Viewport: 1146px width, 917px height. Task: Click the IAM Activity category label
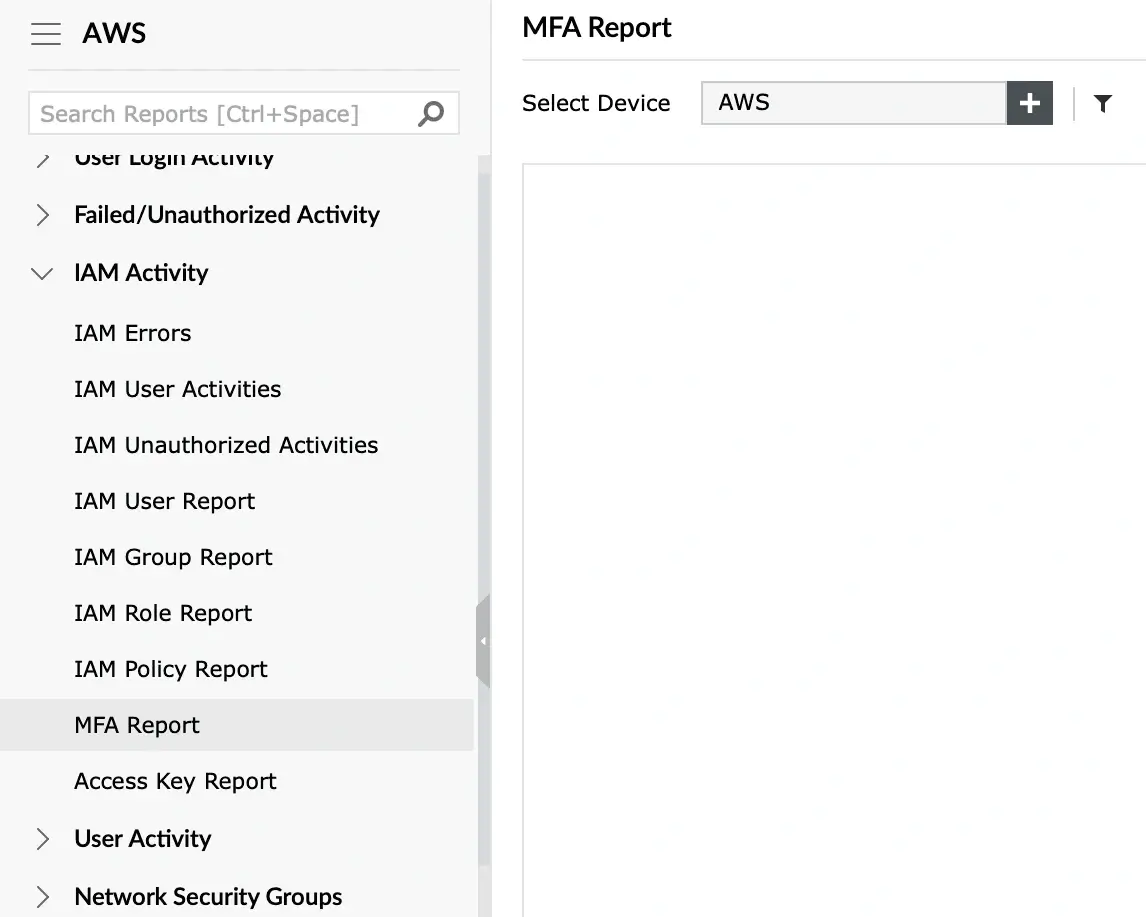141,273
